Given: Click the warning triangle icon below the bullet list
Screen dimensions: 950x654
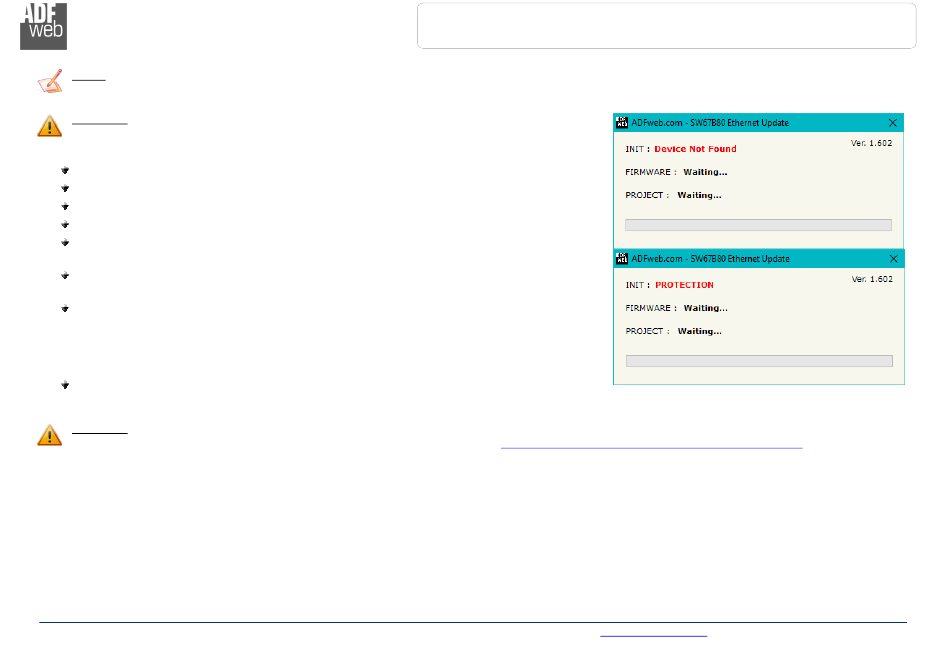Looking at the screenshot, I should (x=50, y=435).
